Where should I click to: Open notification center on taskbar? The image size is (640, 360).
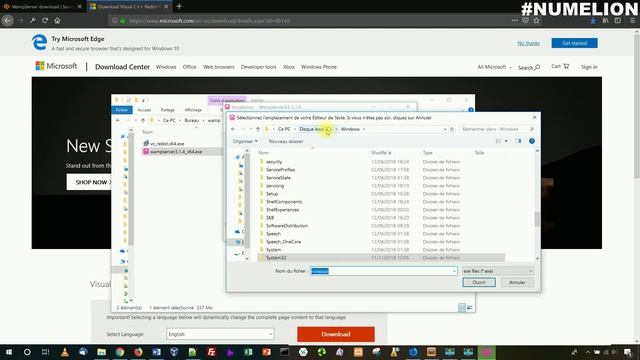(x=628, y=352)
